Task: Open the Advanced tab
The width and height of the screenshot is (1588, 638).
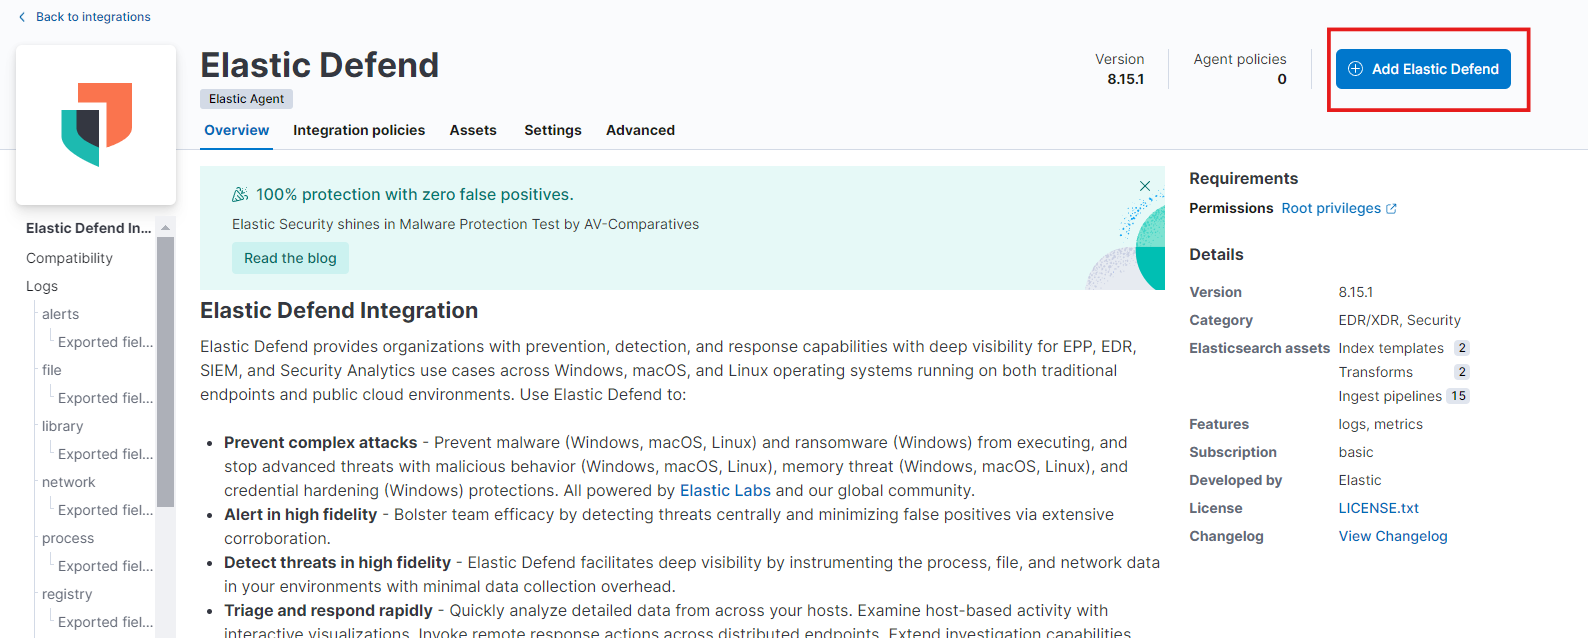Action: [640, 130]
